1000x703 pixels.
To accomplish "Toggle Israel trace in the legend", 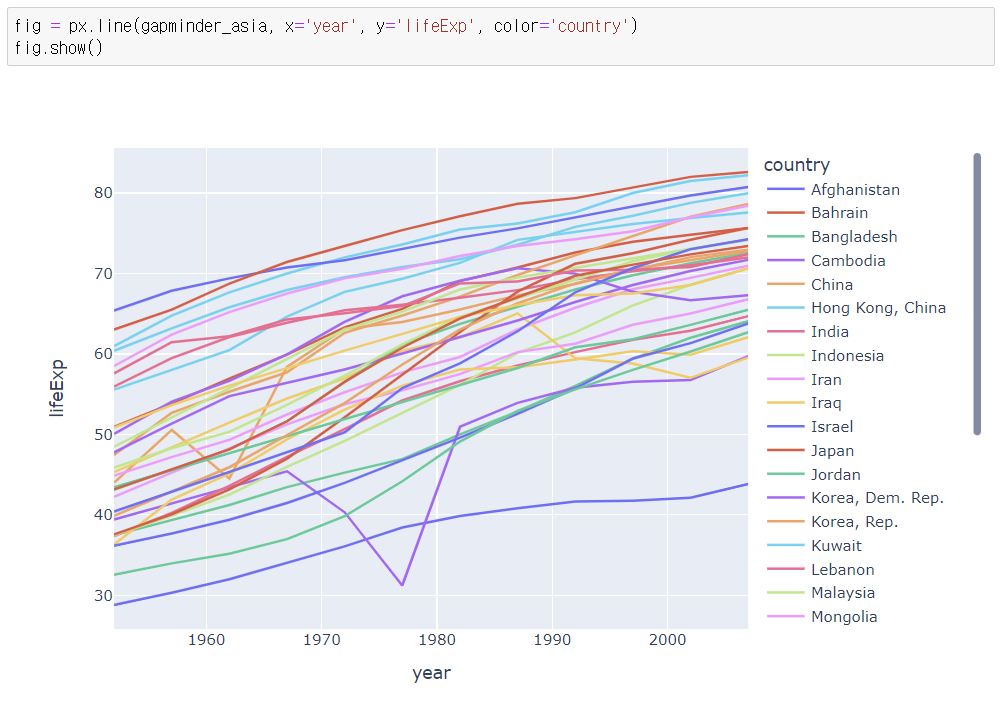I will click(x=811, y=427).
